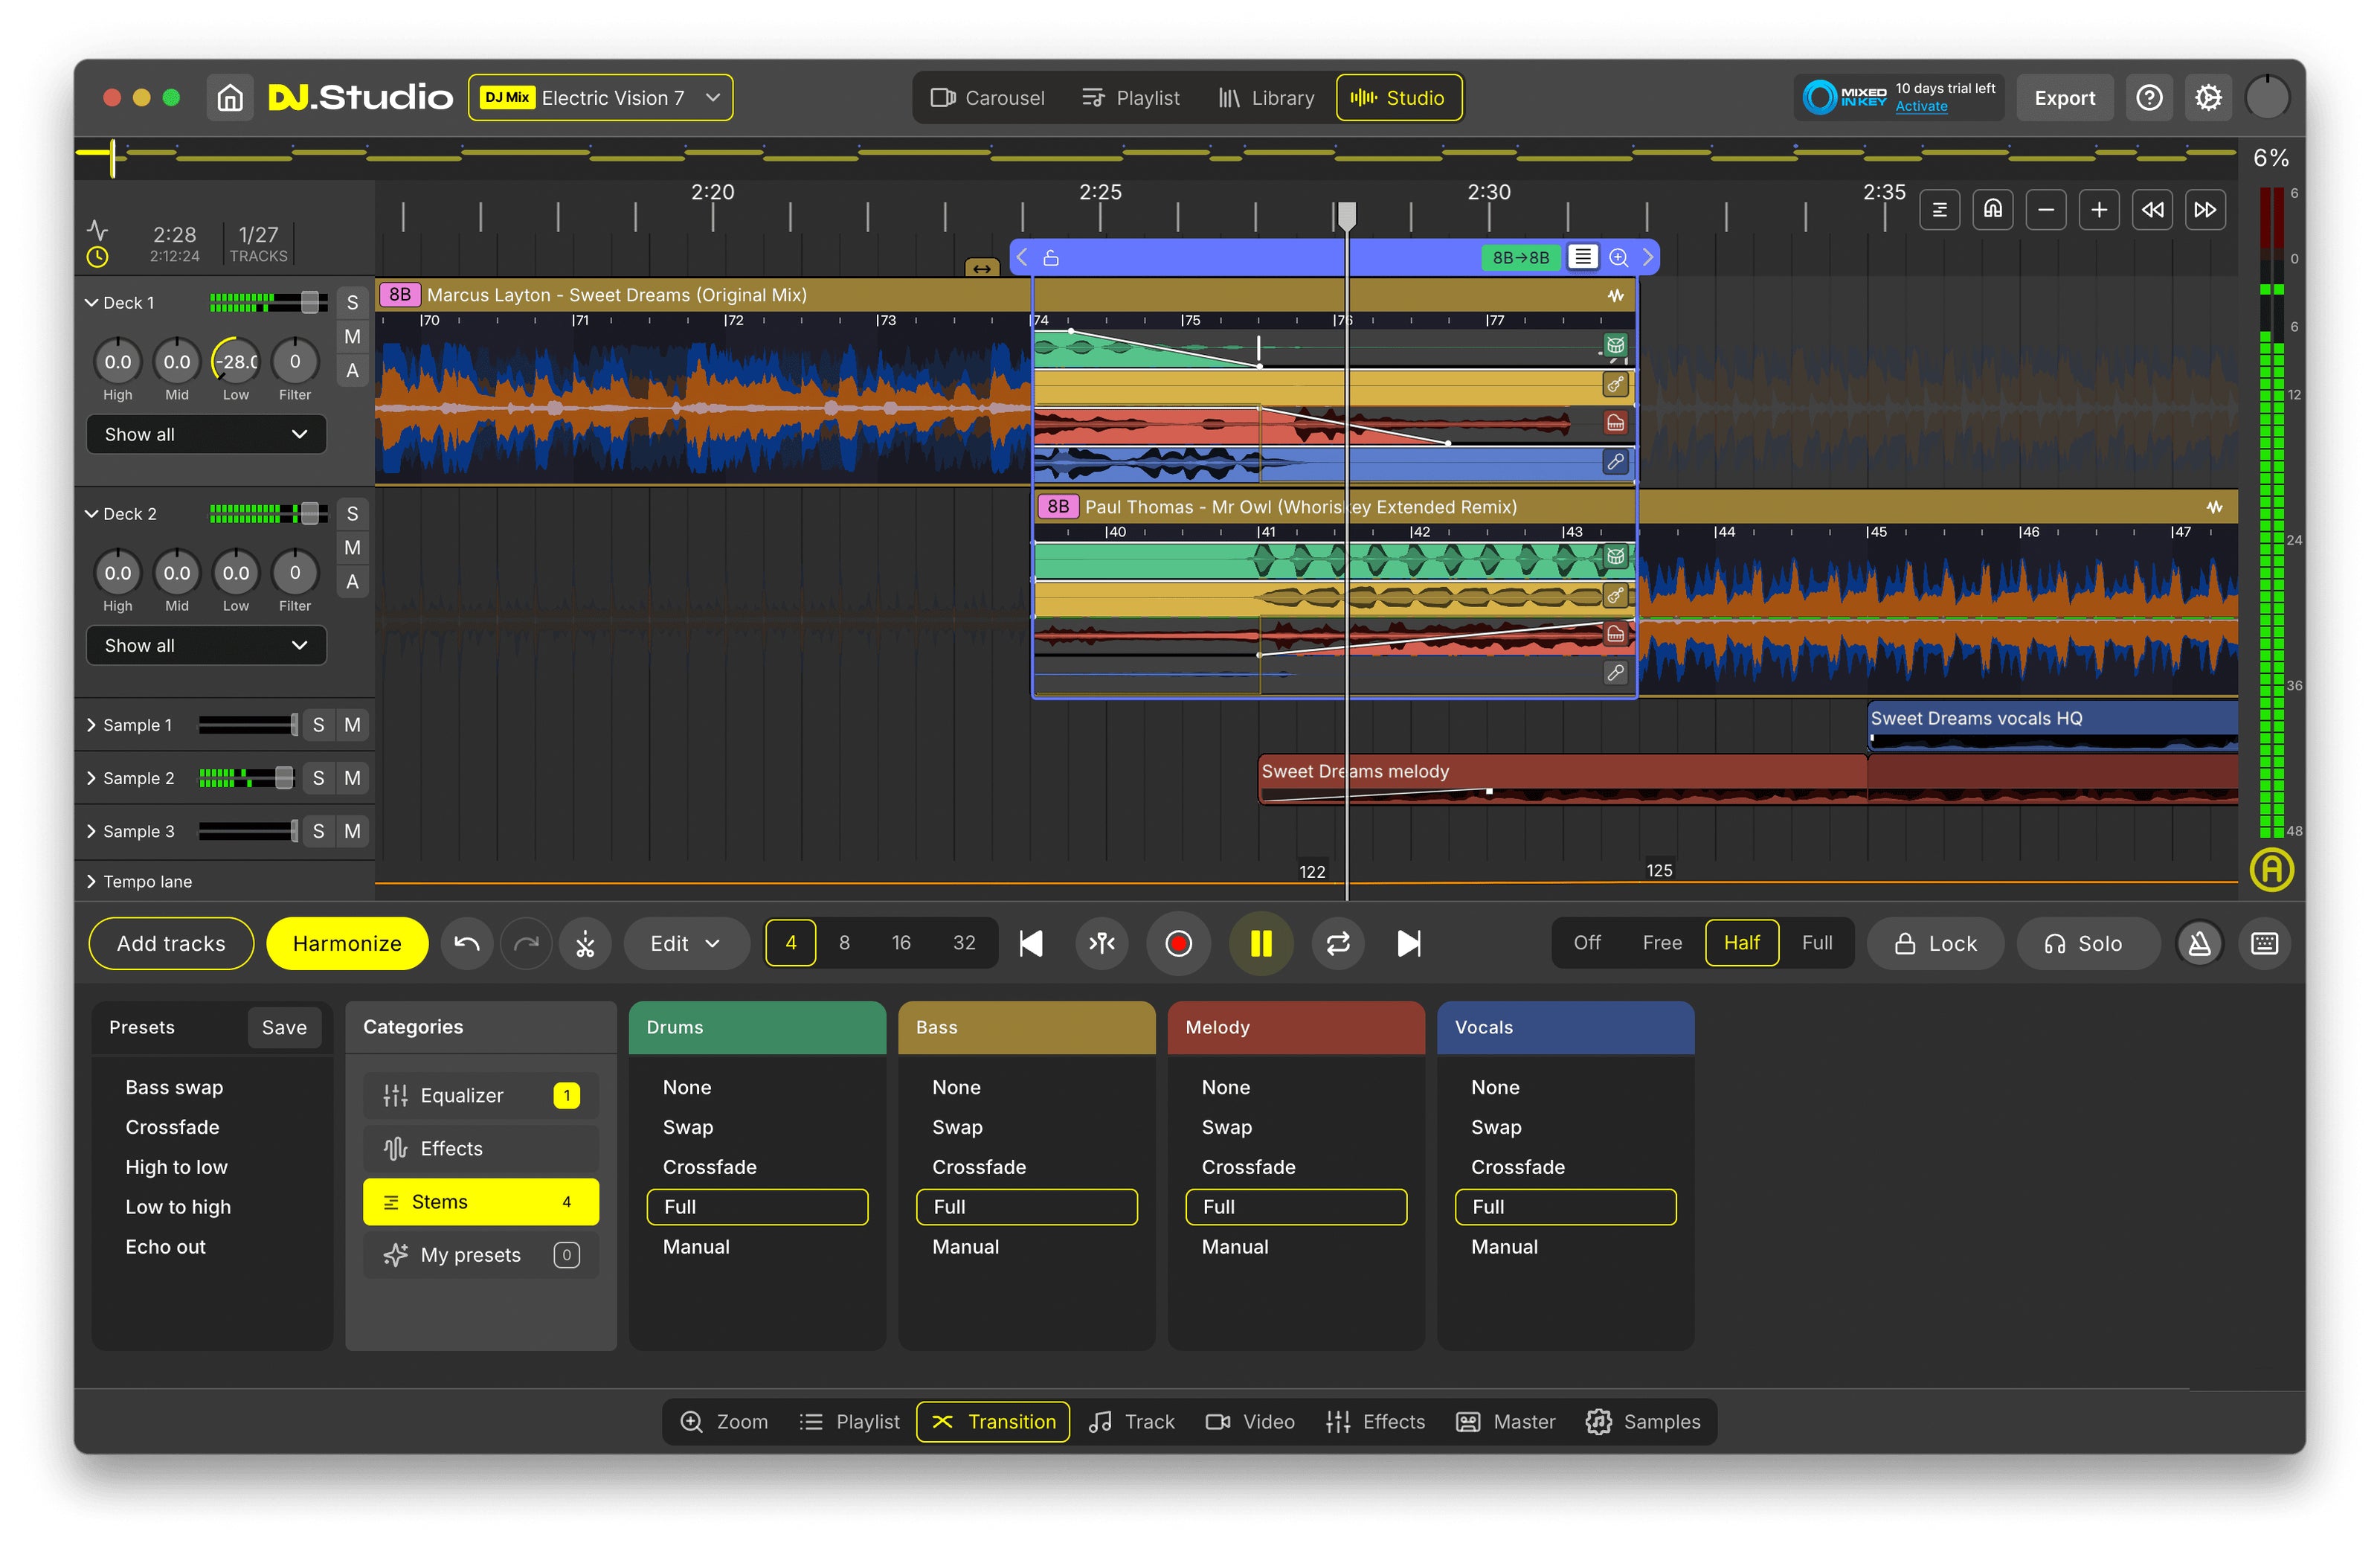Undo the last action
Screen dimensions: 2380x1543
pyautogui.click(x=467, y=943)
